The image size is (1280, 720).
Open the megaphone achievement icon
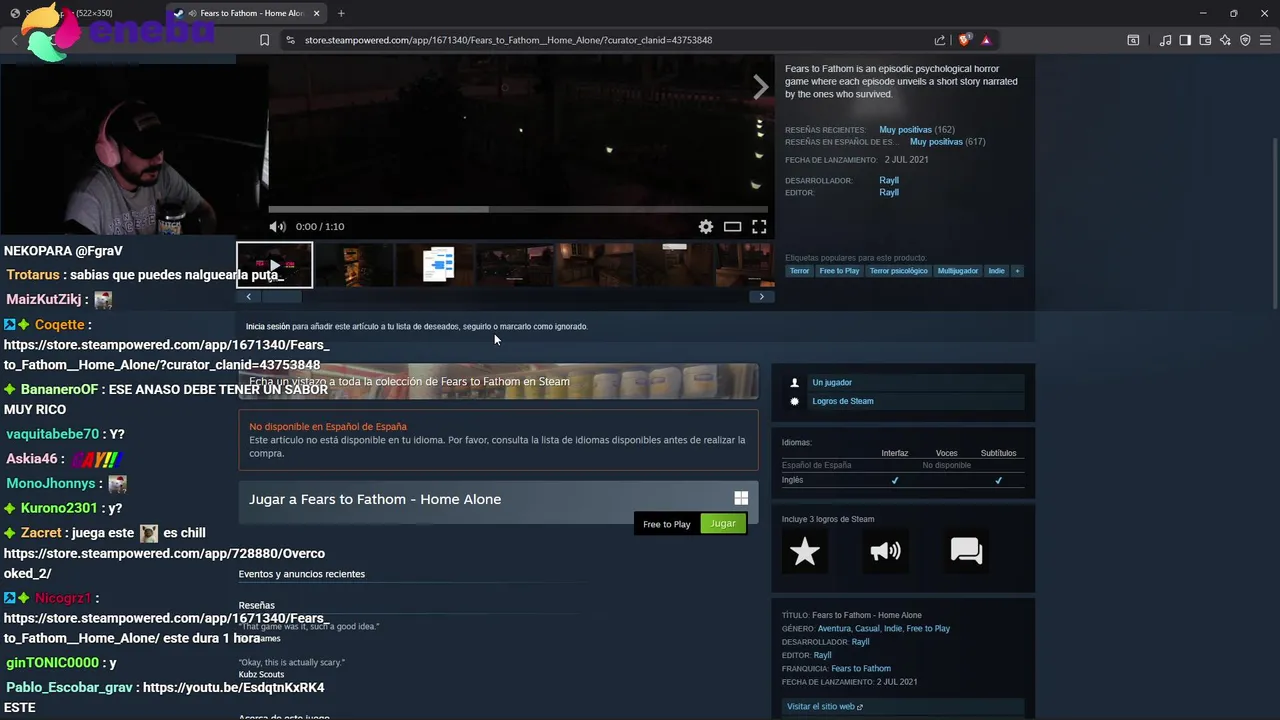click(885, 551)
